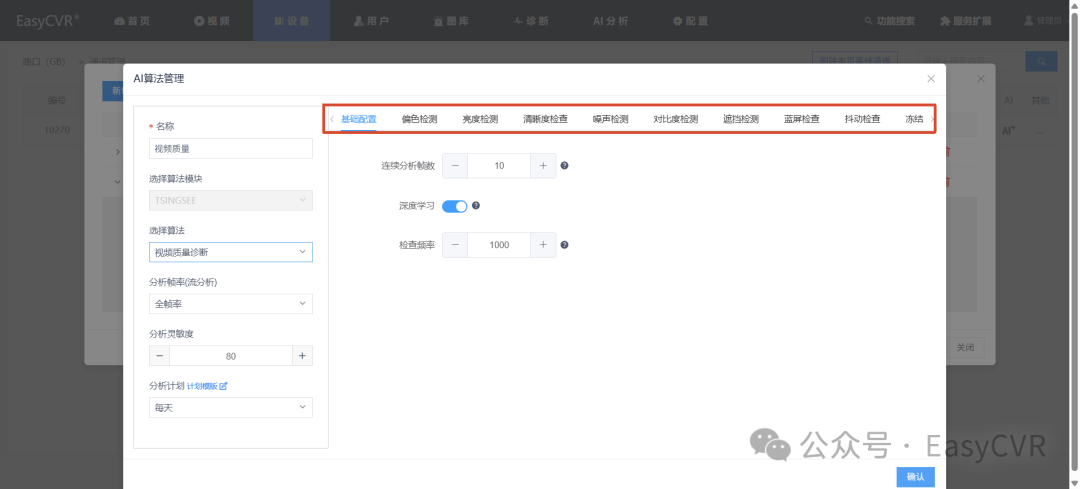Increase 连续分析帧数 with the plus button
Viewport: 1080px width, 489px height.
[x=543, y=165]
